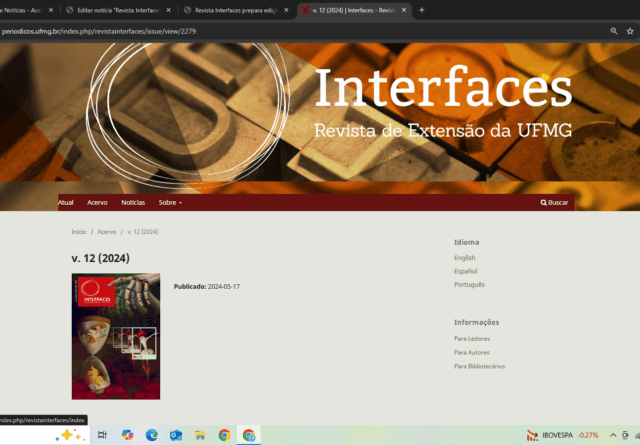Image resolution: width=640 pixels, height=445 pixels.
Task: Click the Acervo breadcrumb link
Action: 107,231
